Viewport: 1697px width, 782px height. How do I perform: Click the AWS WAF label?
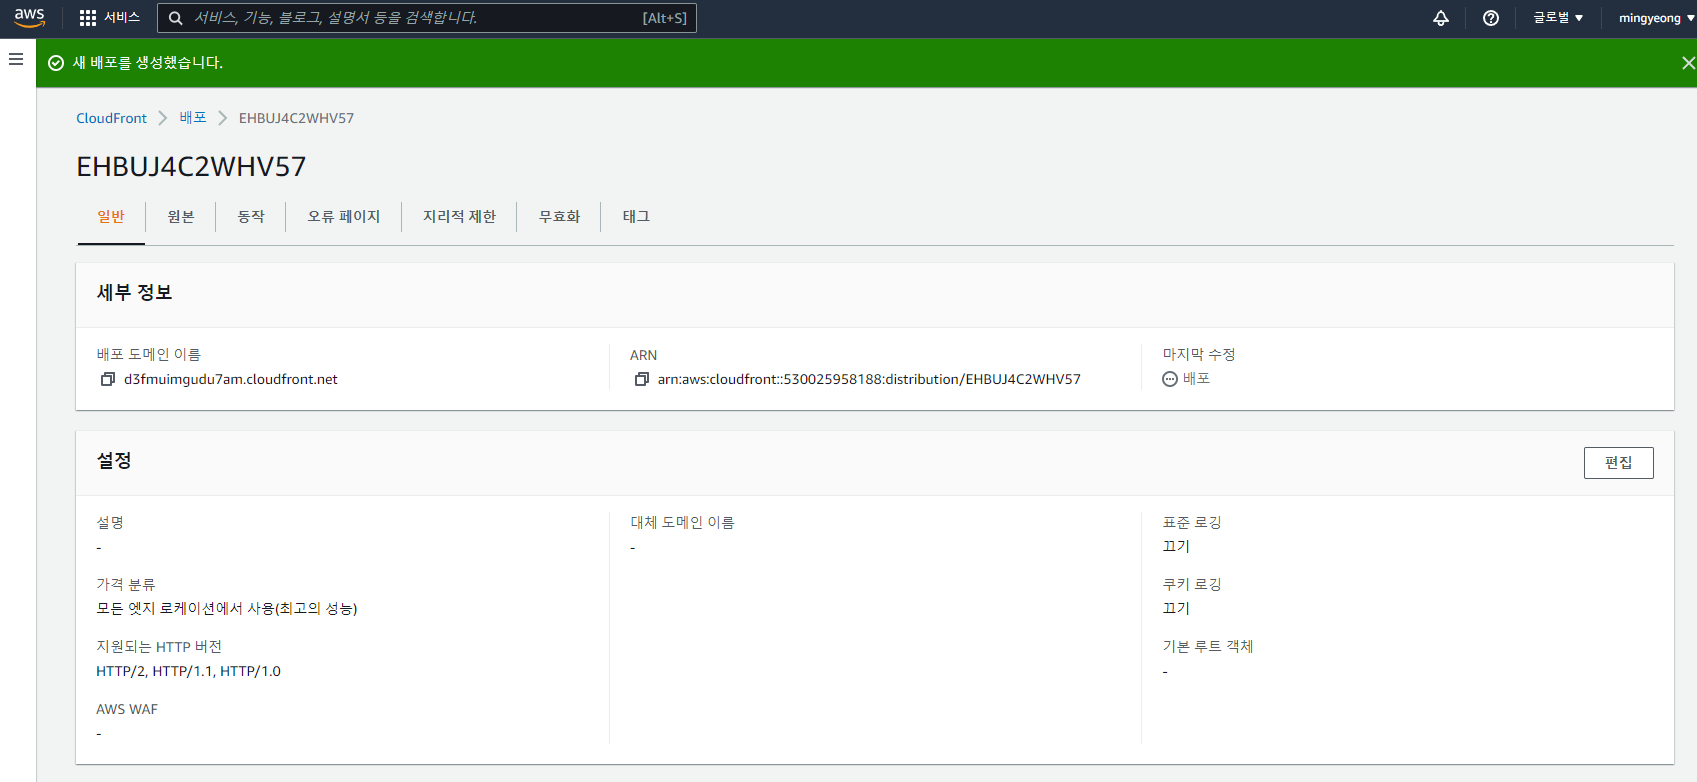[x=127, y=709]
